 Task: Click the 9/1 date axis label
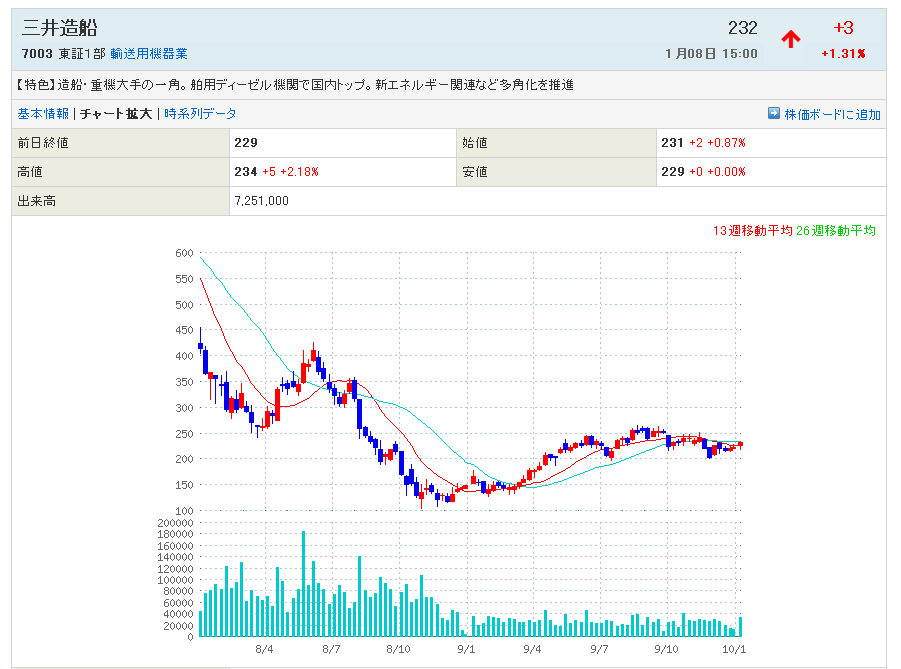pos(466,649)
